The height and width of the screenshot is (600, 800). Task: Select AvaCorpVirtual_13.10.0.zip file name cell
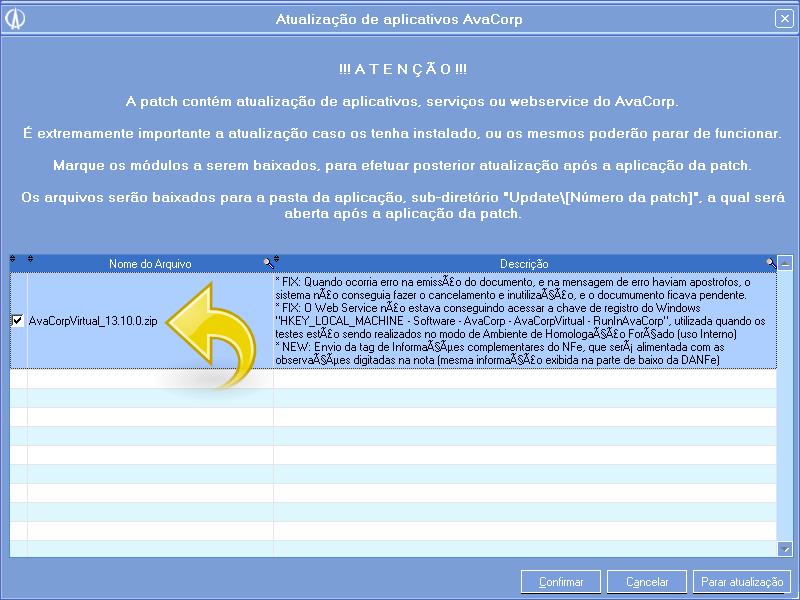click(x=151, y=320)
